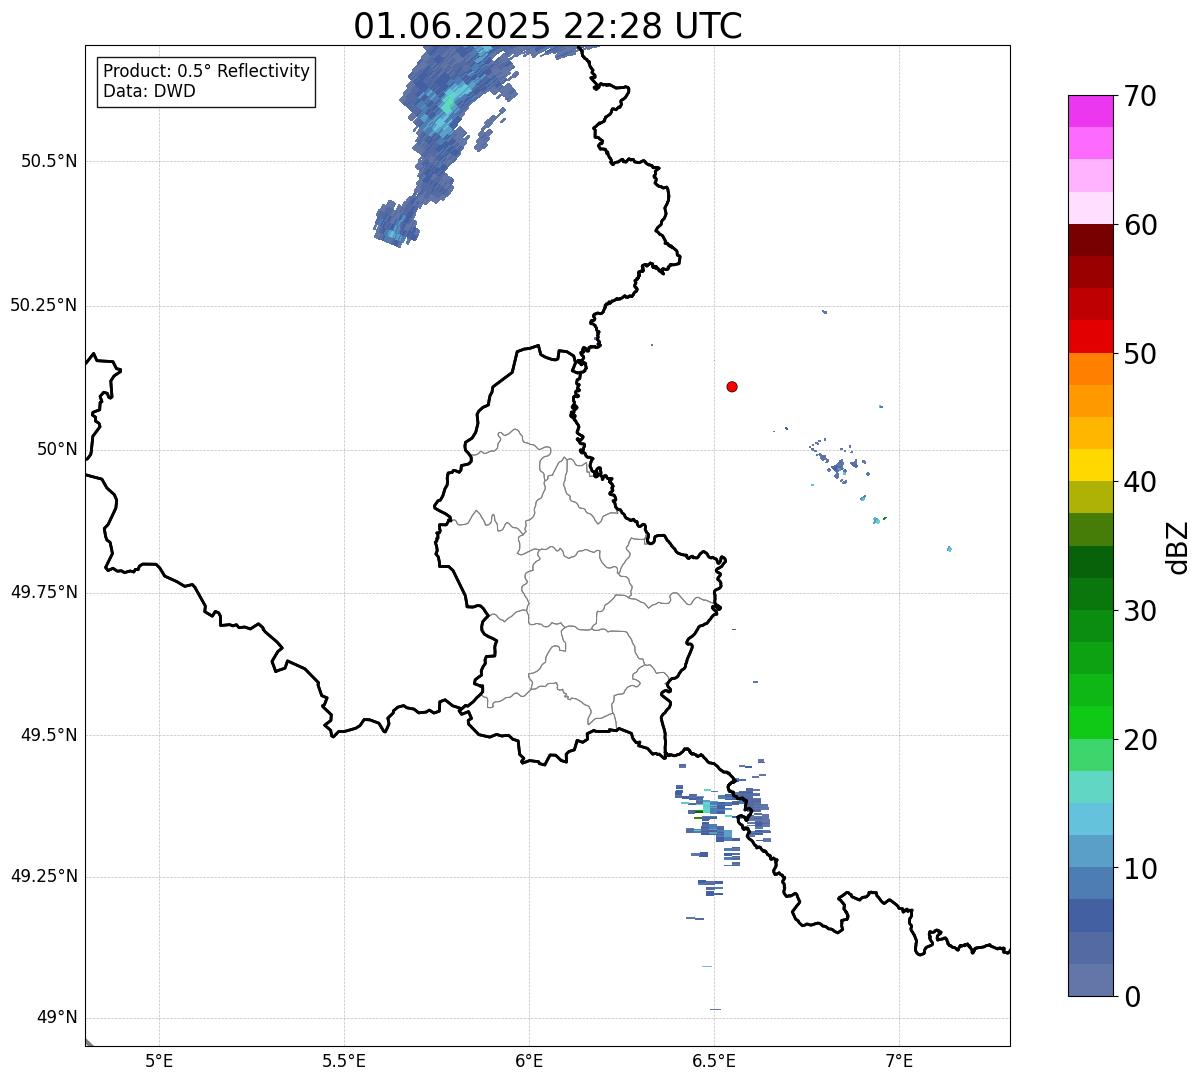This screenshot has width=1202, height=1081.
Task: Click the '6.5°E' longitude label
Action: 714,1060
